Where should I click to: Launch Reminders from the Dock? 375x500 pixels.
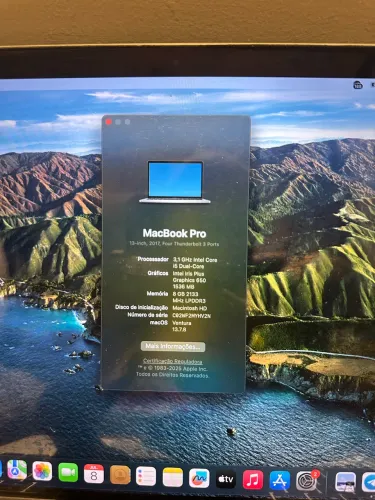point(146,476)
